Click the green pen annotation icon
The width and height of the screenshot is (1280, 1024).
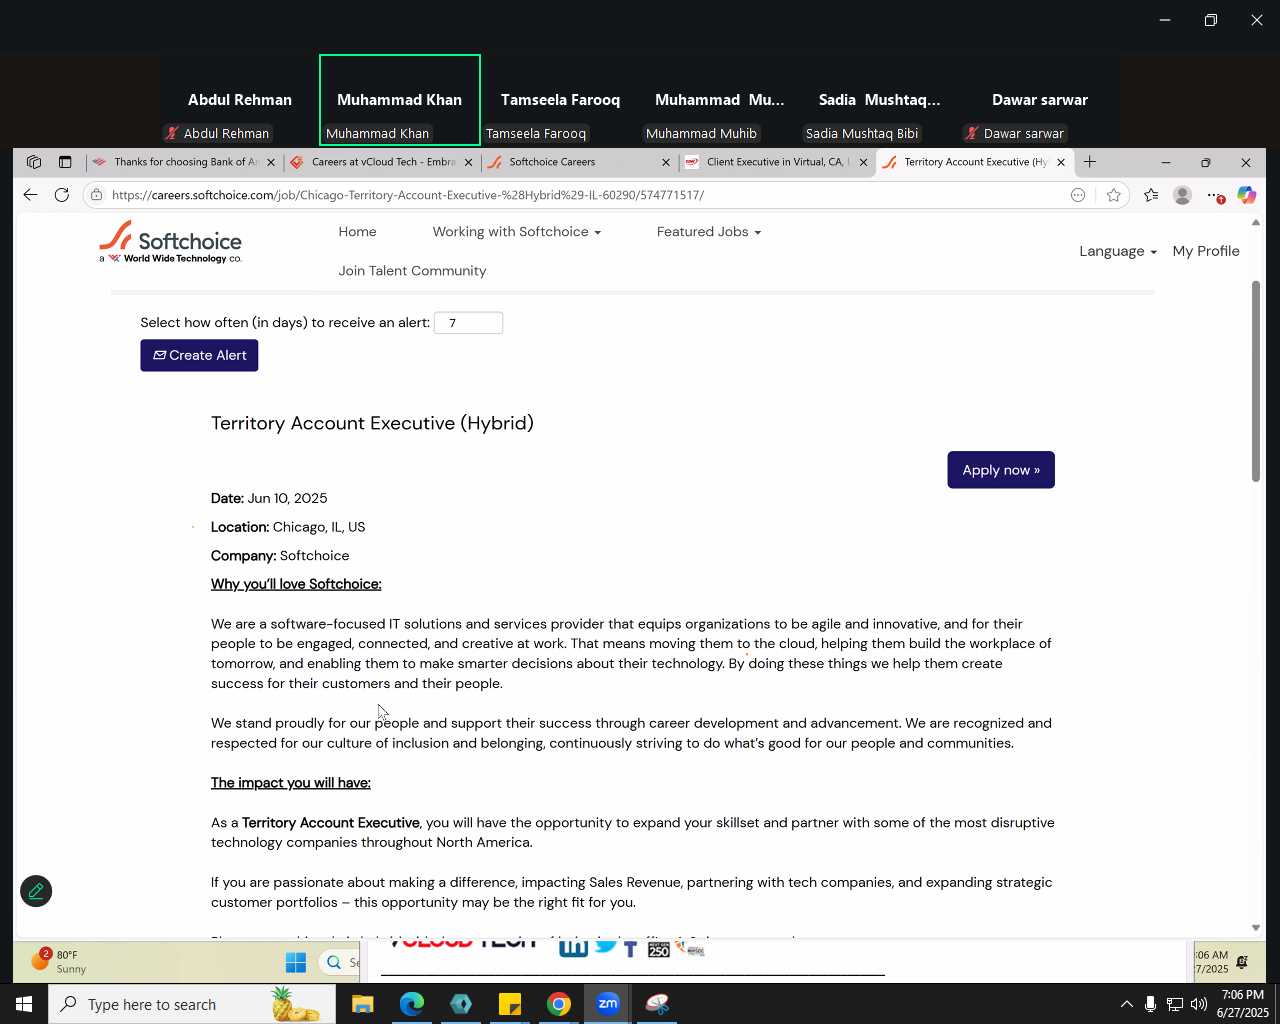pos(36,891)
